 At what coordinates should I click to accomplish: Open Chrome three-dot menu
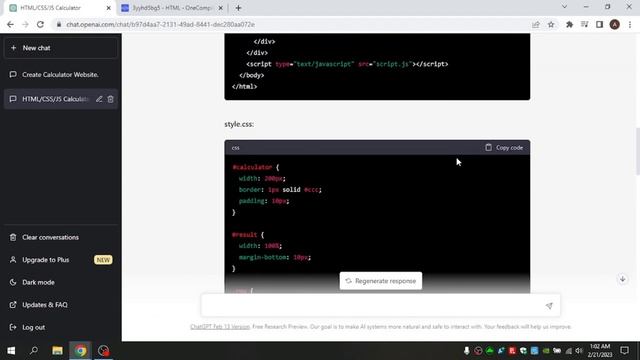point(630,24)
